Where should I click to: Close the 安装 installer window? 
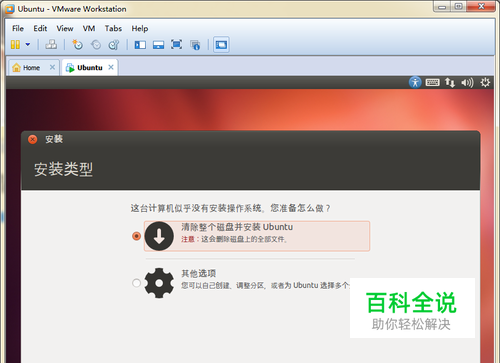[33, 139]
